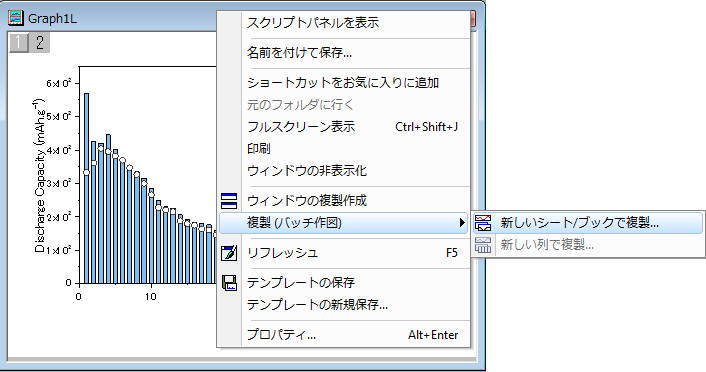Viewport: 706px width, 372px height.
Task: Click the new sheet/book duplicate icon
Action: pos(483,223)
